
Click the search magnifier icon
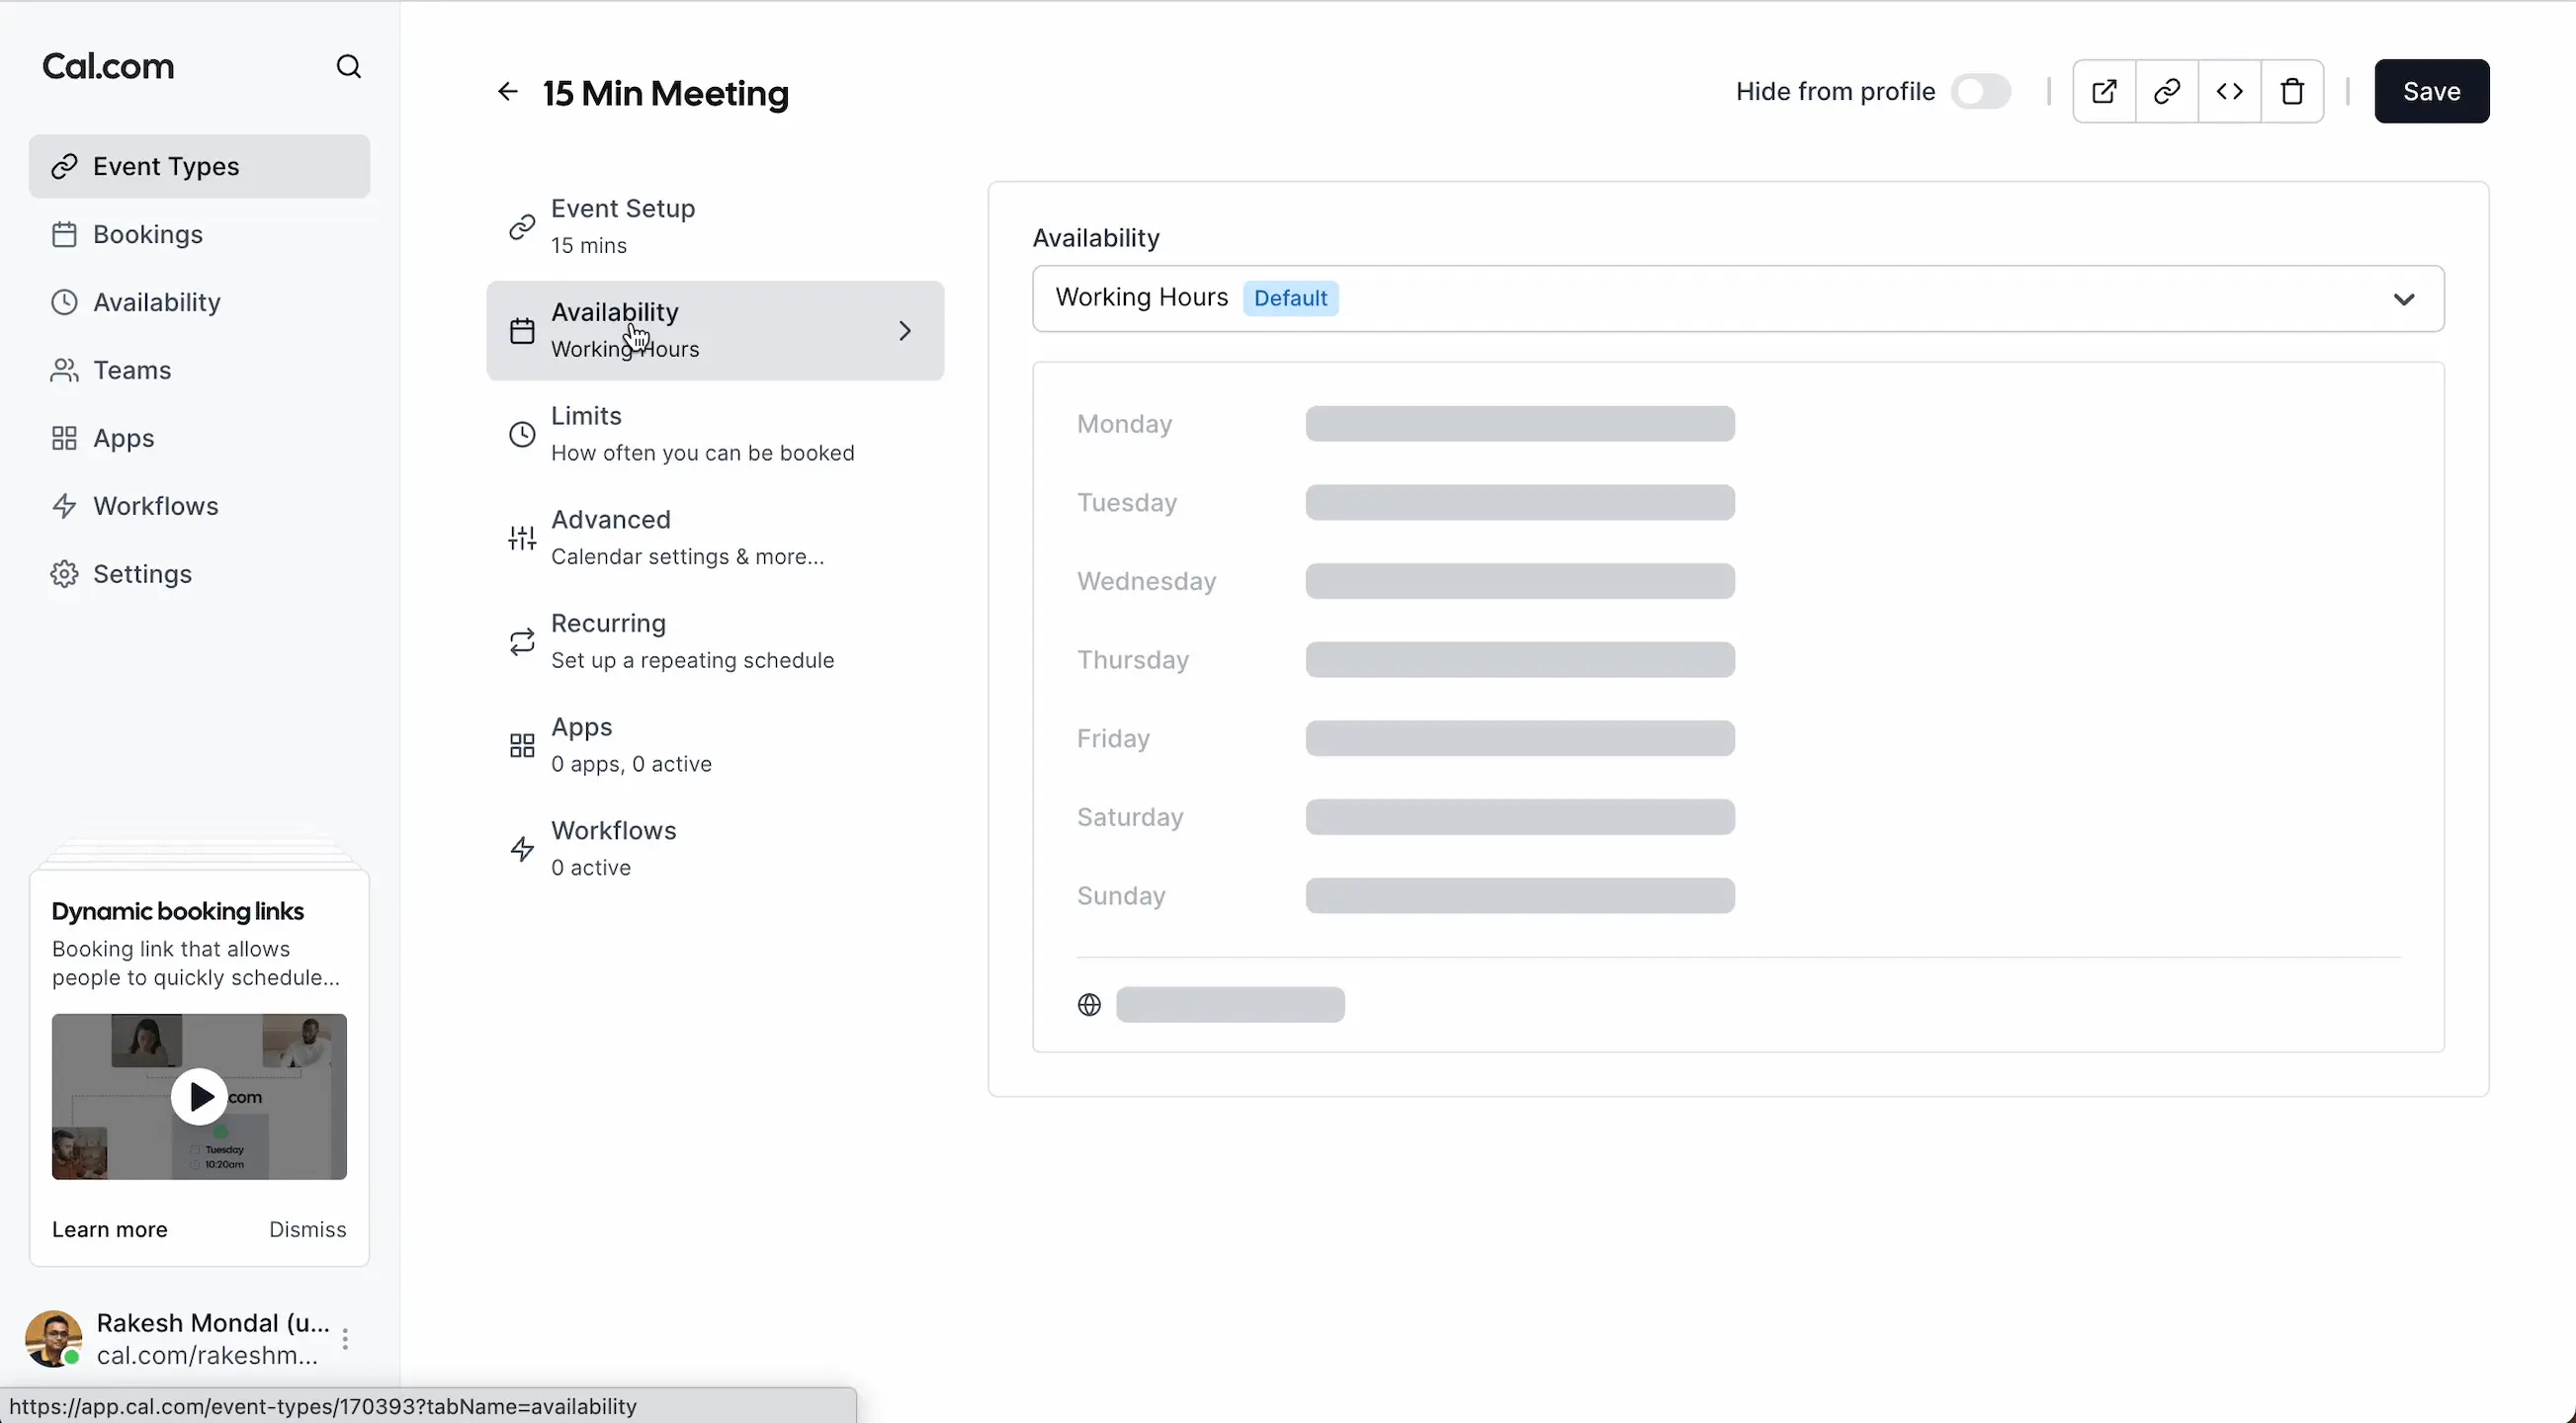348,66
